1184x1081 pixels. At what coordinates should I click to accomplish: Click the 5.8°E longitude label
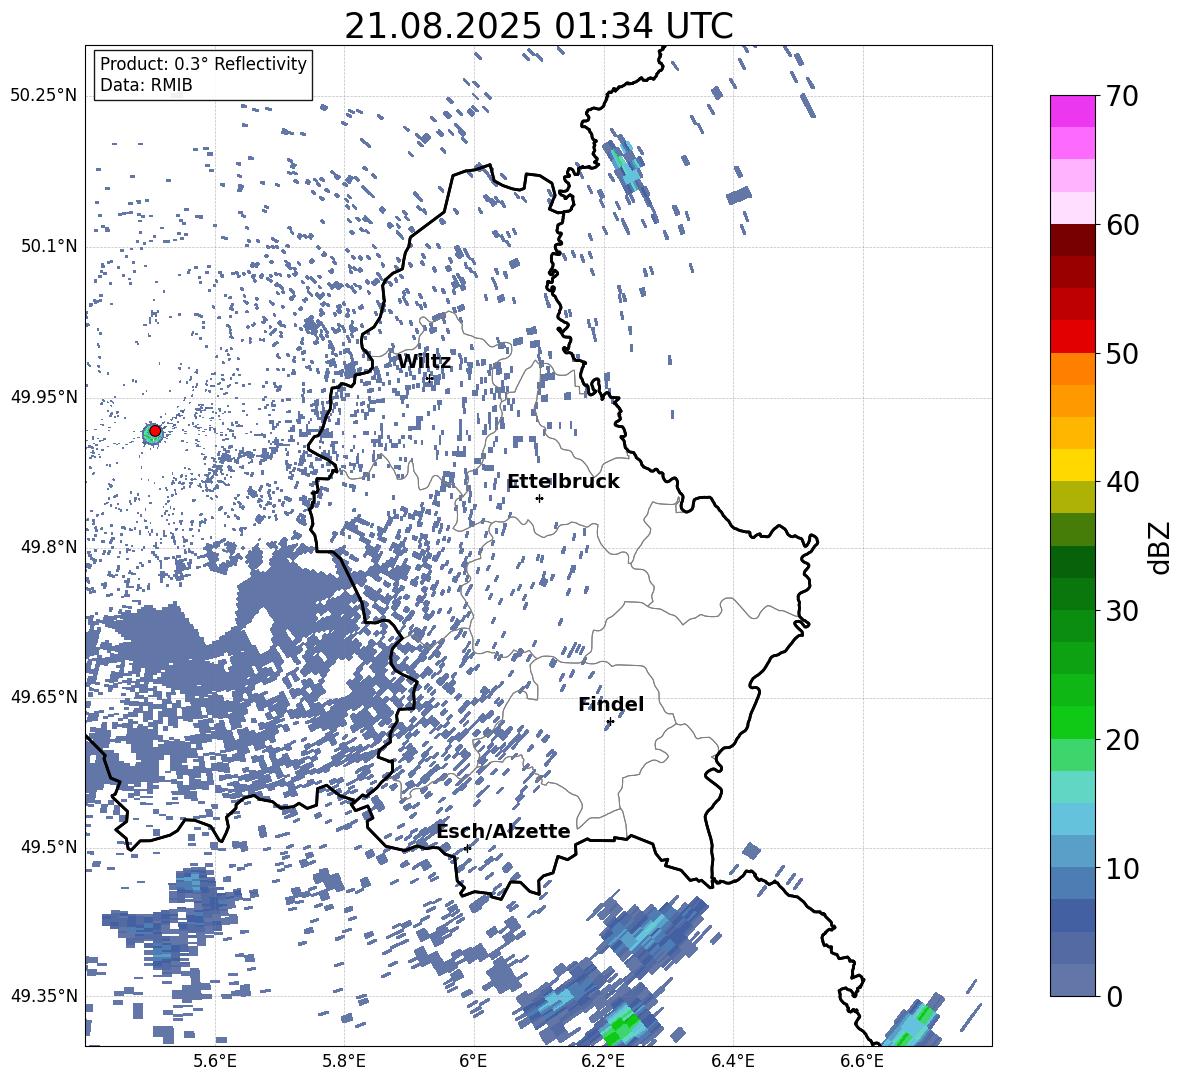coord(344,1061)
